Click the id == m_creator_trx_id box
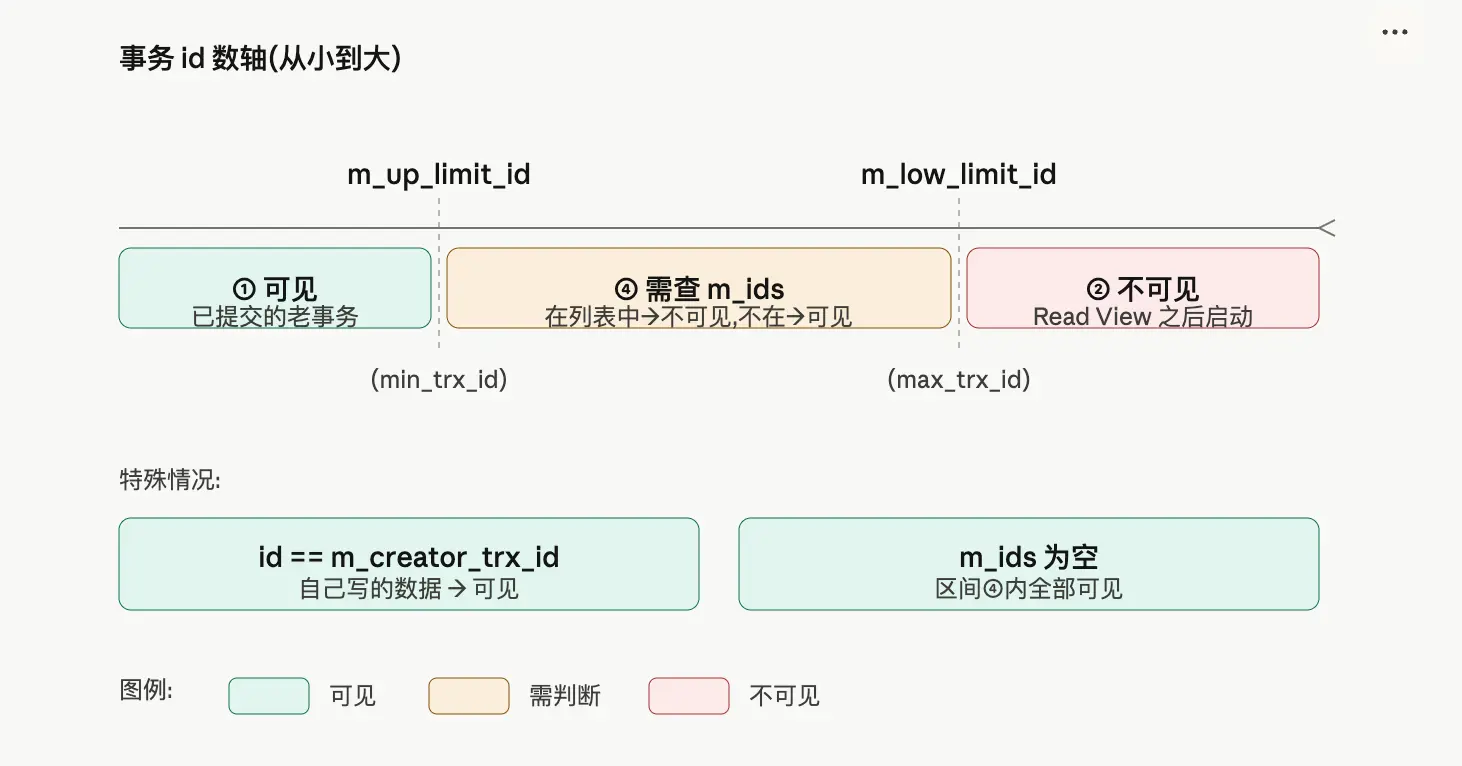The image size is (1462, 766). [x=409, y=564]
